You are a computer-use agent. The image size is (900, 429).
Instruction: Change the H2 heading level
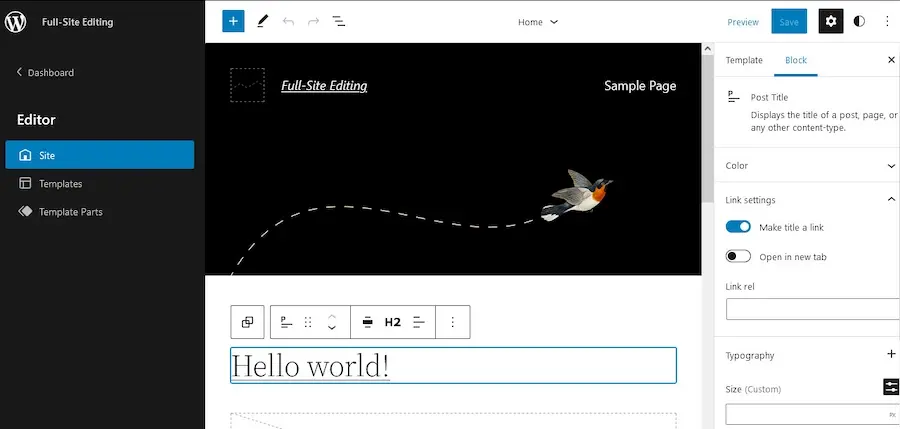point(393,322)
